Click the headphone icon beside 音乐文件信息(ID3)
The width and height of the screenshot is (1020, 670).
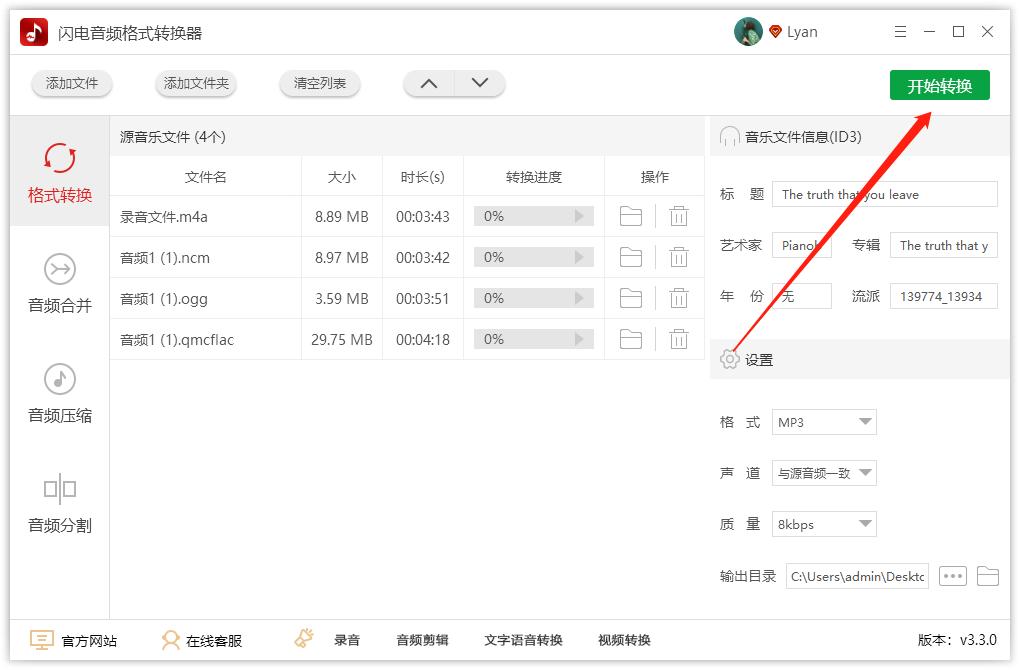(x=729, y=137)
